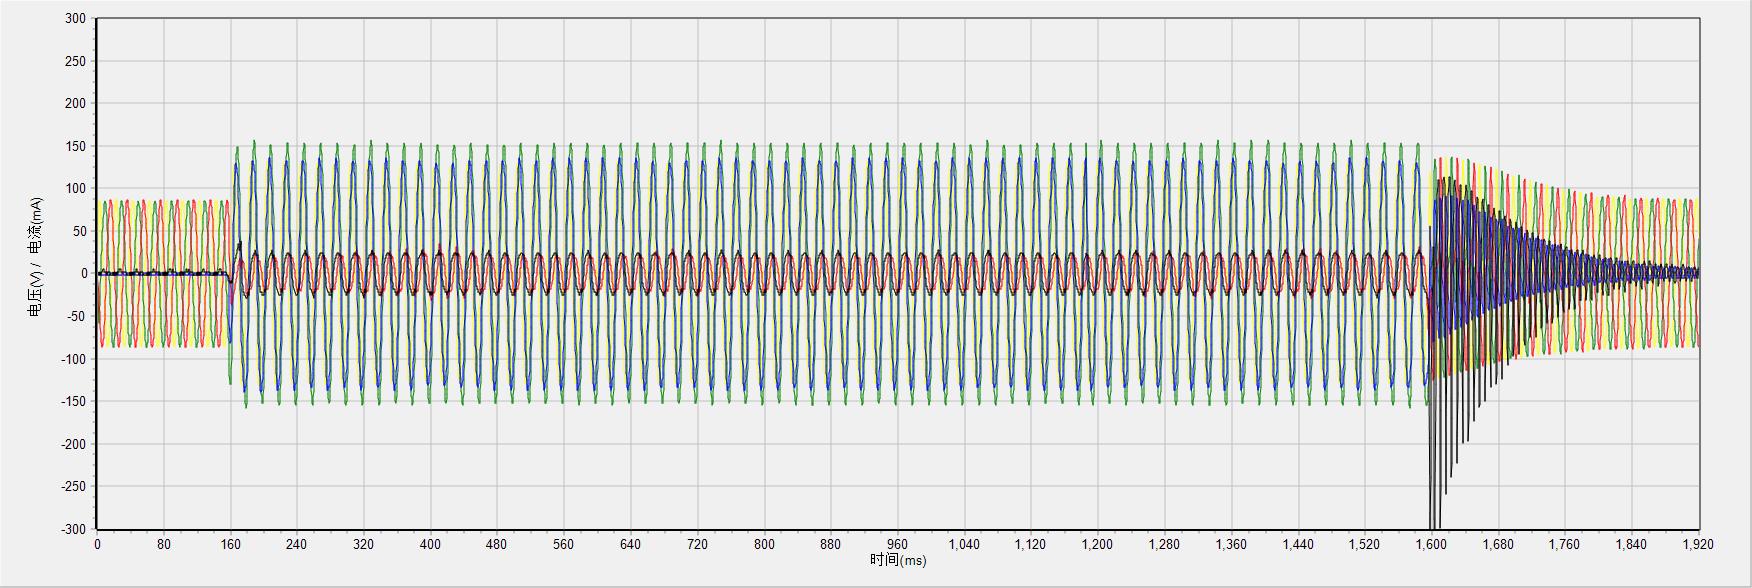Click the x-axis tick label 1,360
The image size is (1752, 588).
click(1232, 545)
